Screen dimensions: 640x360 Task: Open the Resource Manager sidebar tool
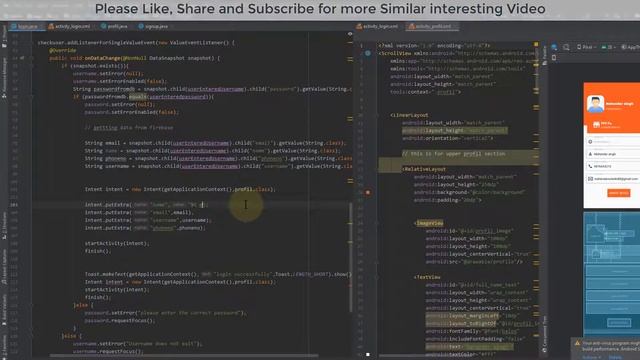[x=4, y=78]
